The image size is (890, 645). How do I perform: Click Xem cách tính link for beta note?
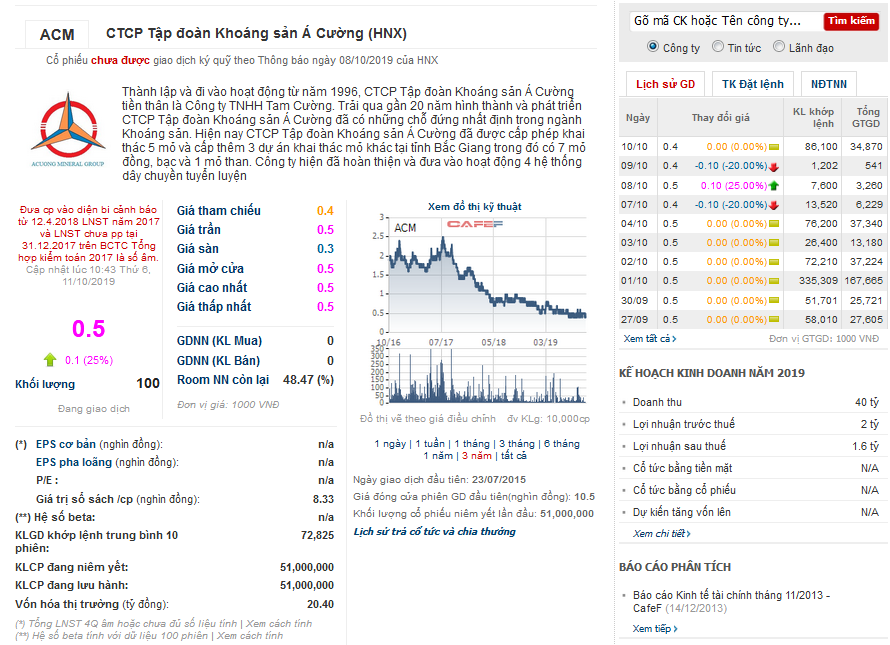[250, 635]
